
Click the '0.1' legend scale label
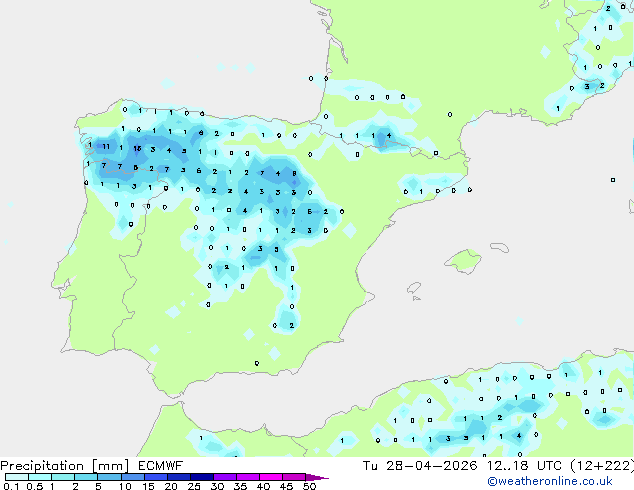(x=11, y=486)
